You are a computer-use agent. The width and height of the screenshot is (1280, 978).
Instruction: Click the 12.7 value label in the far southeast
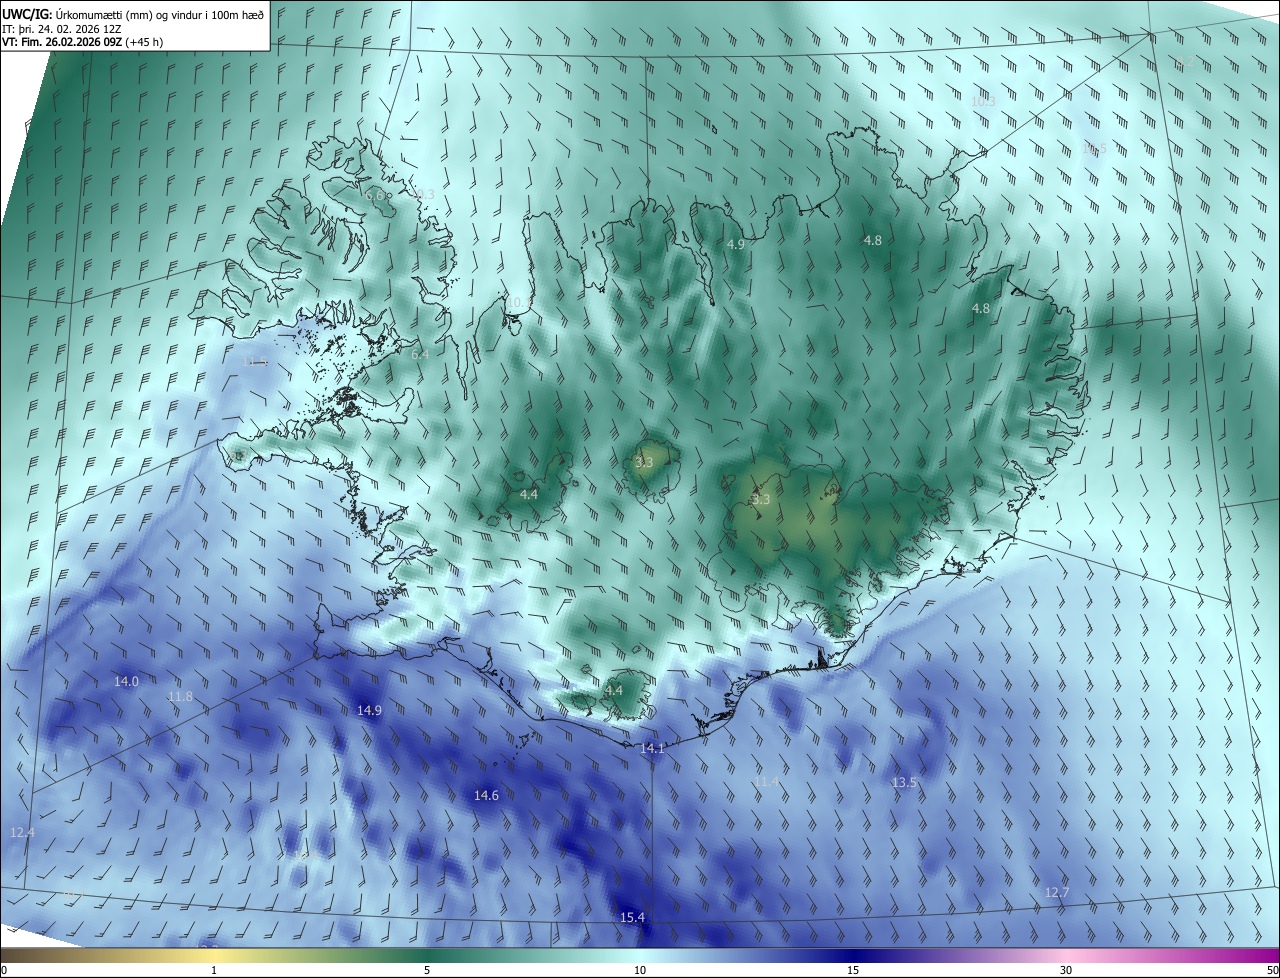(x=1057, y=892)
